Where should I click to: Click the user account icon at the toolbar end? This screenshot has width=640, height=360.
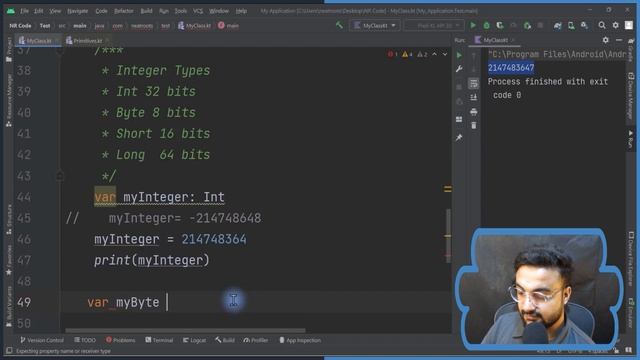click(629, 25)
